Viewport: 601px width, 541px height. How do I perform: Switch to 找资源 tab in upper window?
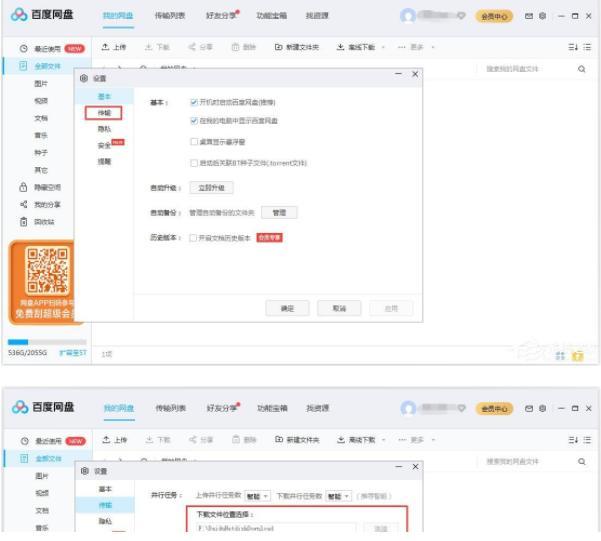click(317, 15)
